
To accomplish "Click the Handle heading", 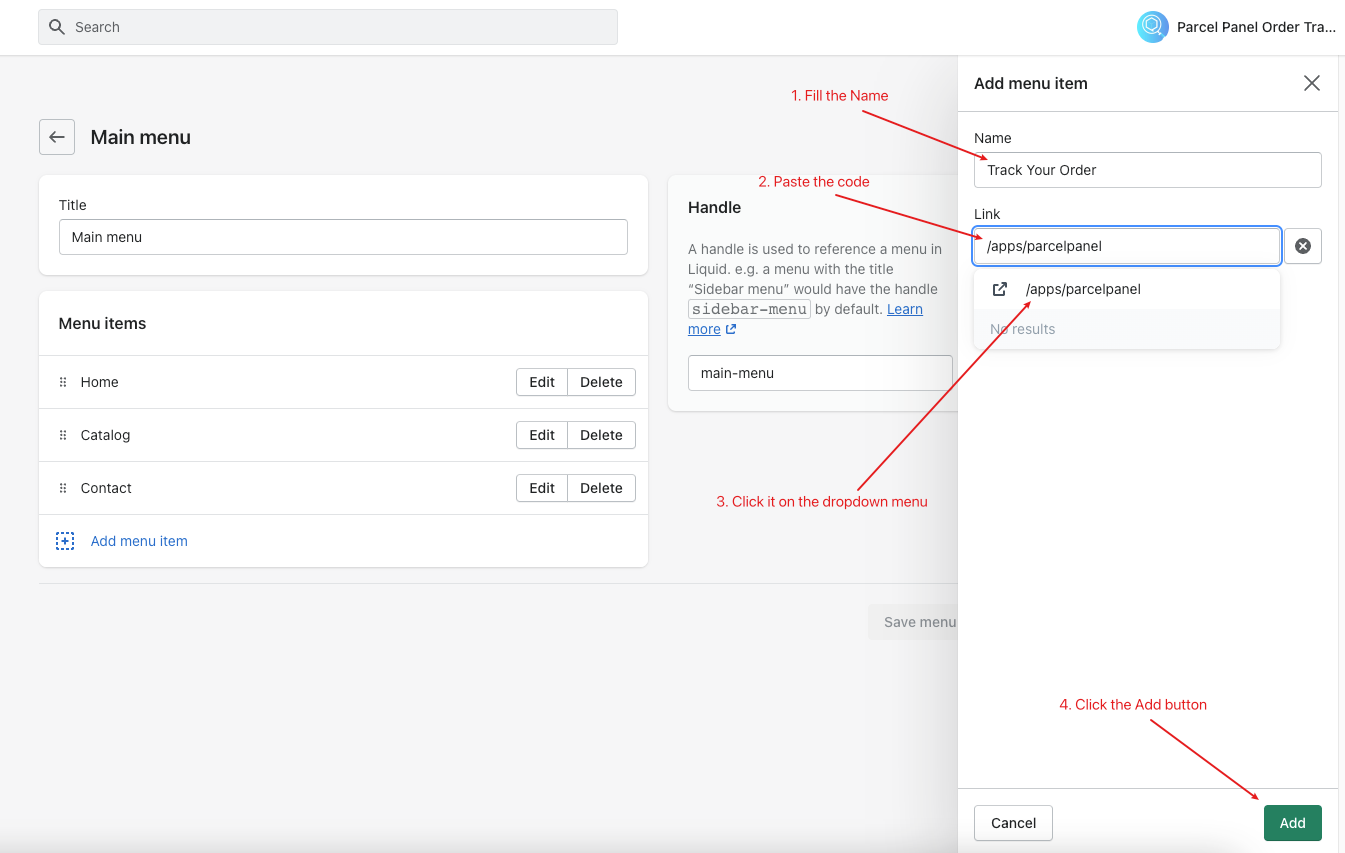I will (x=714, y=207).
